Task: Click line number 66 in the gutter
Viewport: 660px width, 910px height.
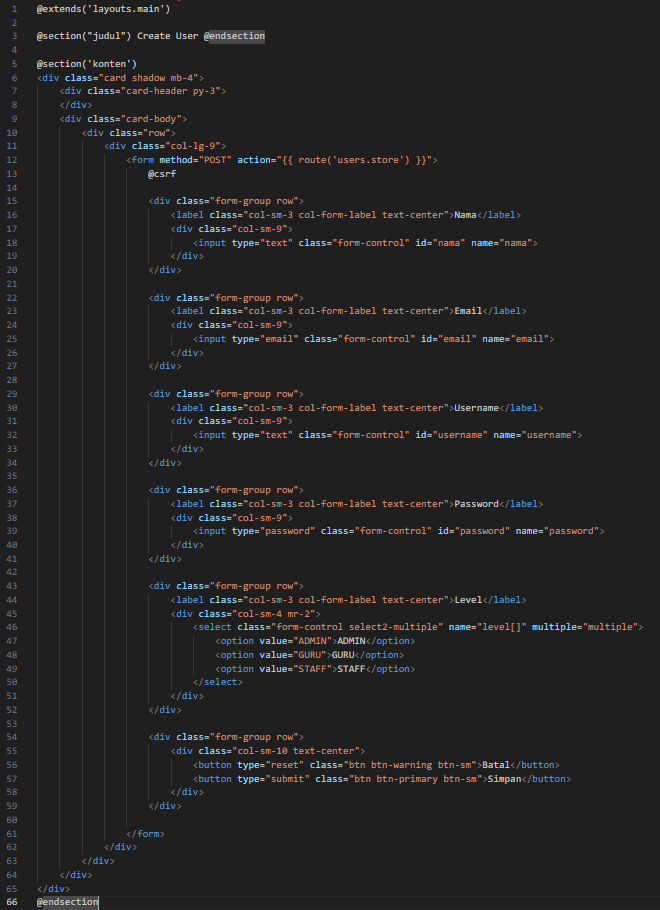Action: tap(12, 902)
